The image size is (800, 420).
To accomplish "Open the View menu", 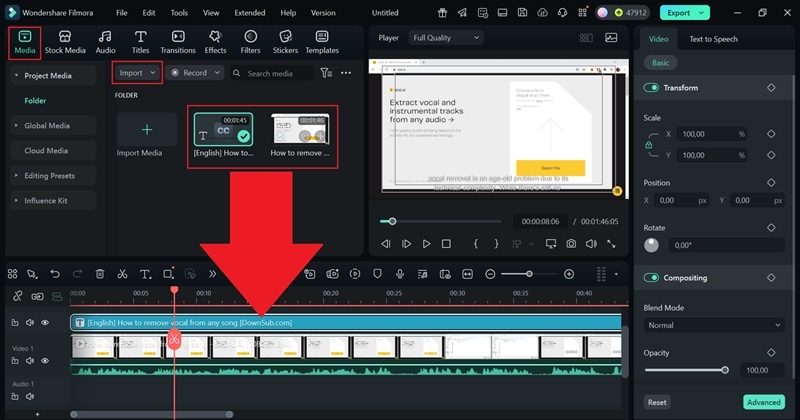I will pos(211,13).
